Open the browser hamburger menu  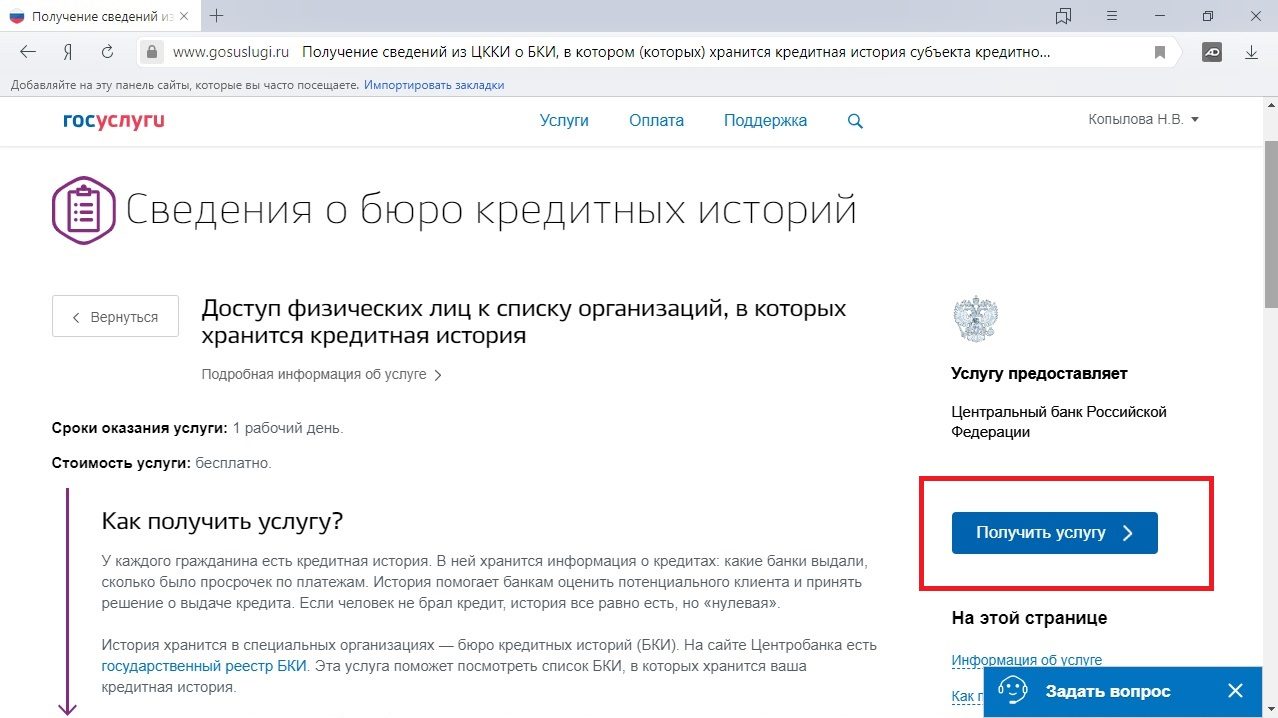(1112, 16)
